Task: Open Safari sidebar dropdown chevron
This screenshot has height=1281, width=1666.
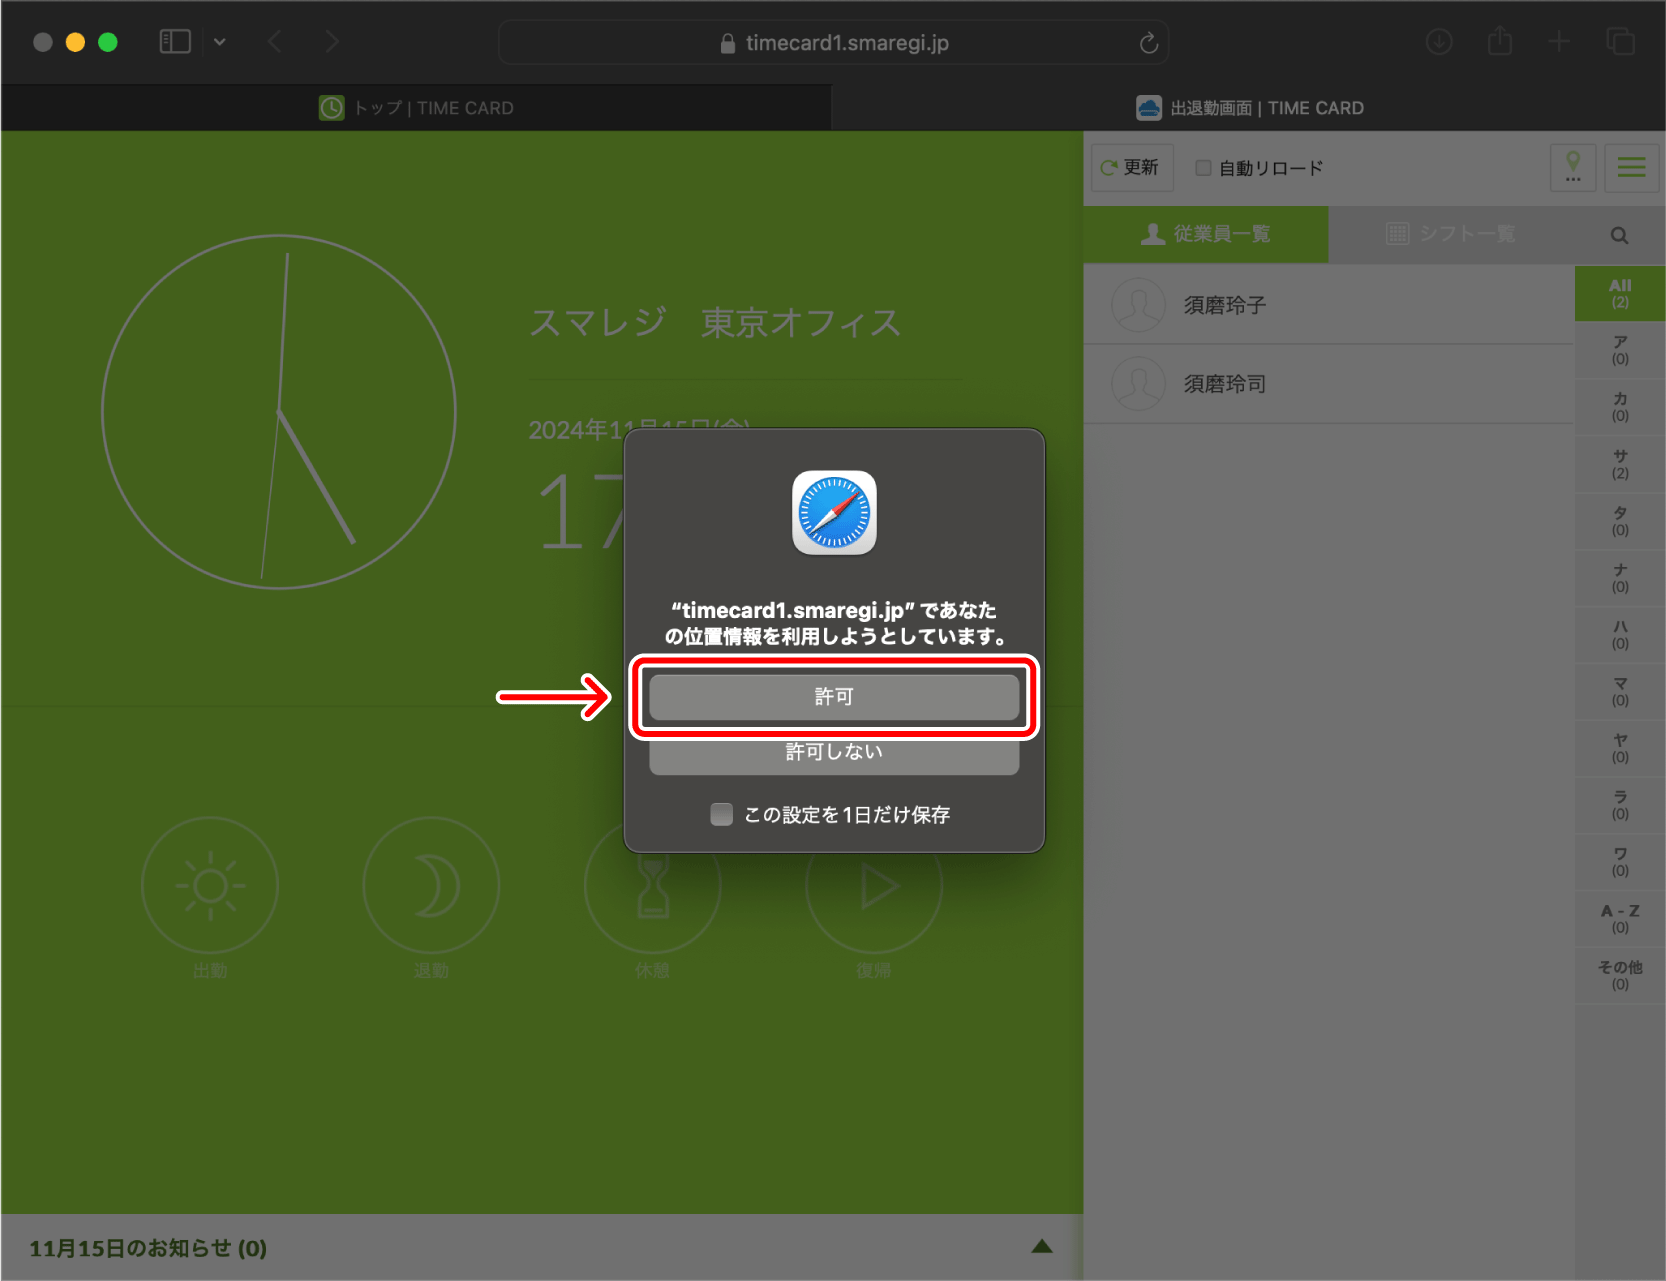Action: [220, 42]
